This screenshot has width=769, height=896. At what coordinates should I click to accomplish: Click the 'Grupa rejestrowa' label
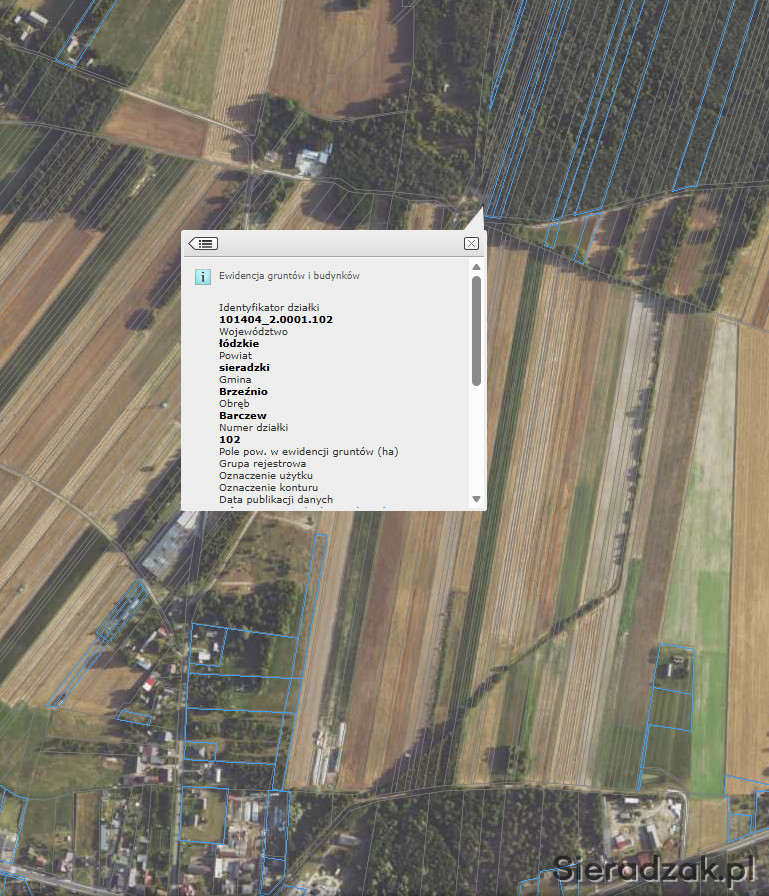[262, 463]
